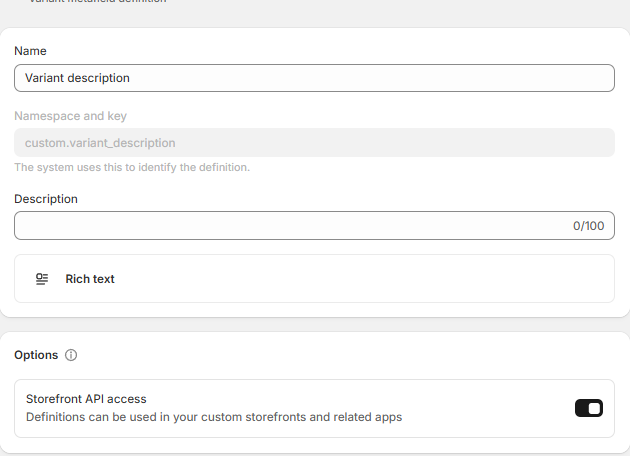630x456 pixels.
Task: Click empty space in the Options card
Action: click(x=350, y=356)
